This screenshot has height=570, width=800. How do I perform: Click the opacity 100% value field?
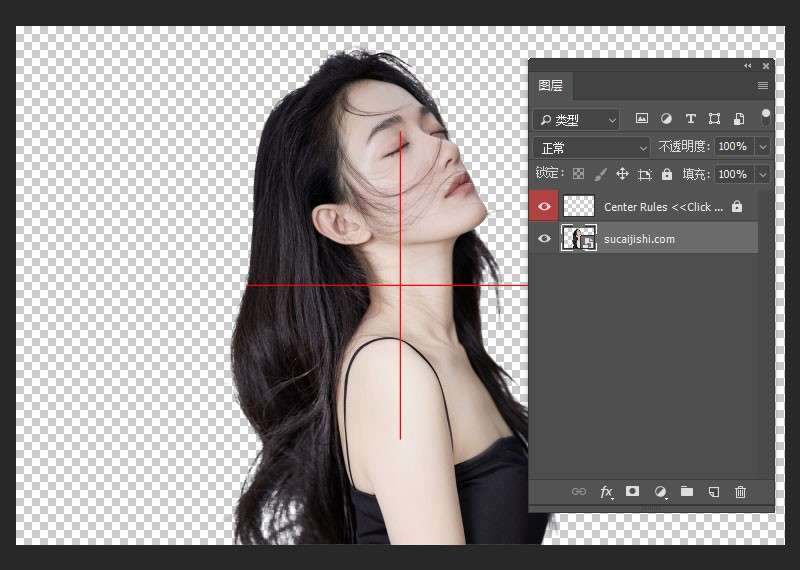pos(734,147)
